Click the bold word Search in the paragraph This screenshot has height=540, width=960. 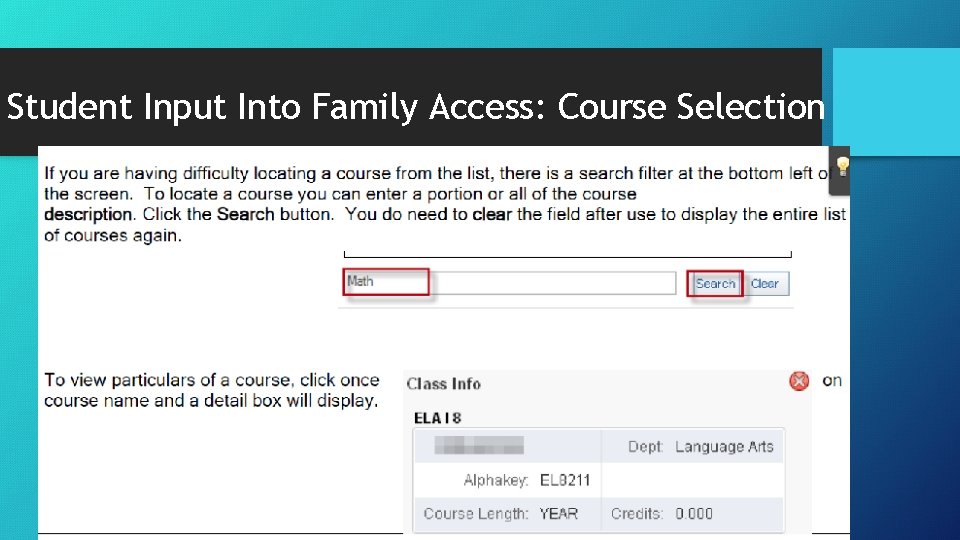point(246,214)
